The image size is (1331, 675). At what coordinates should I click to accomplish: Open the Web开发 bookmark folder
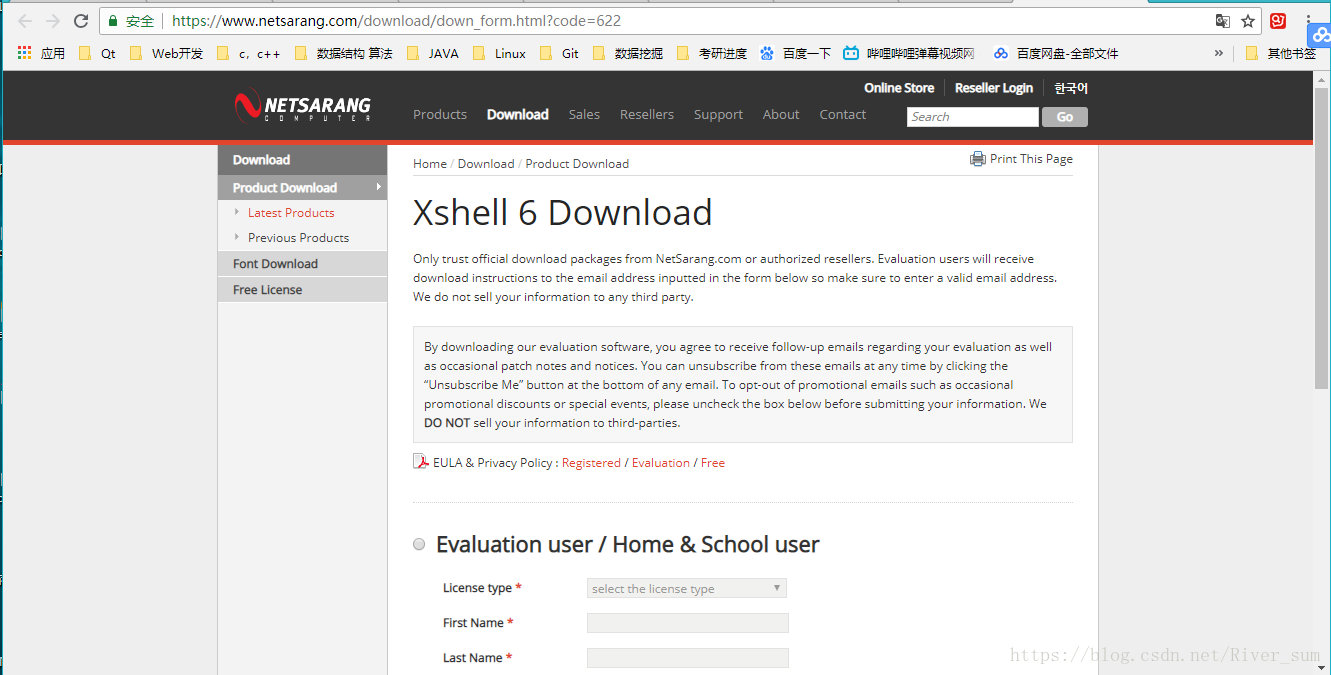coord(166,53)
